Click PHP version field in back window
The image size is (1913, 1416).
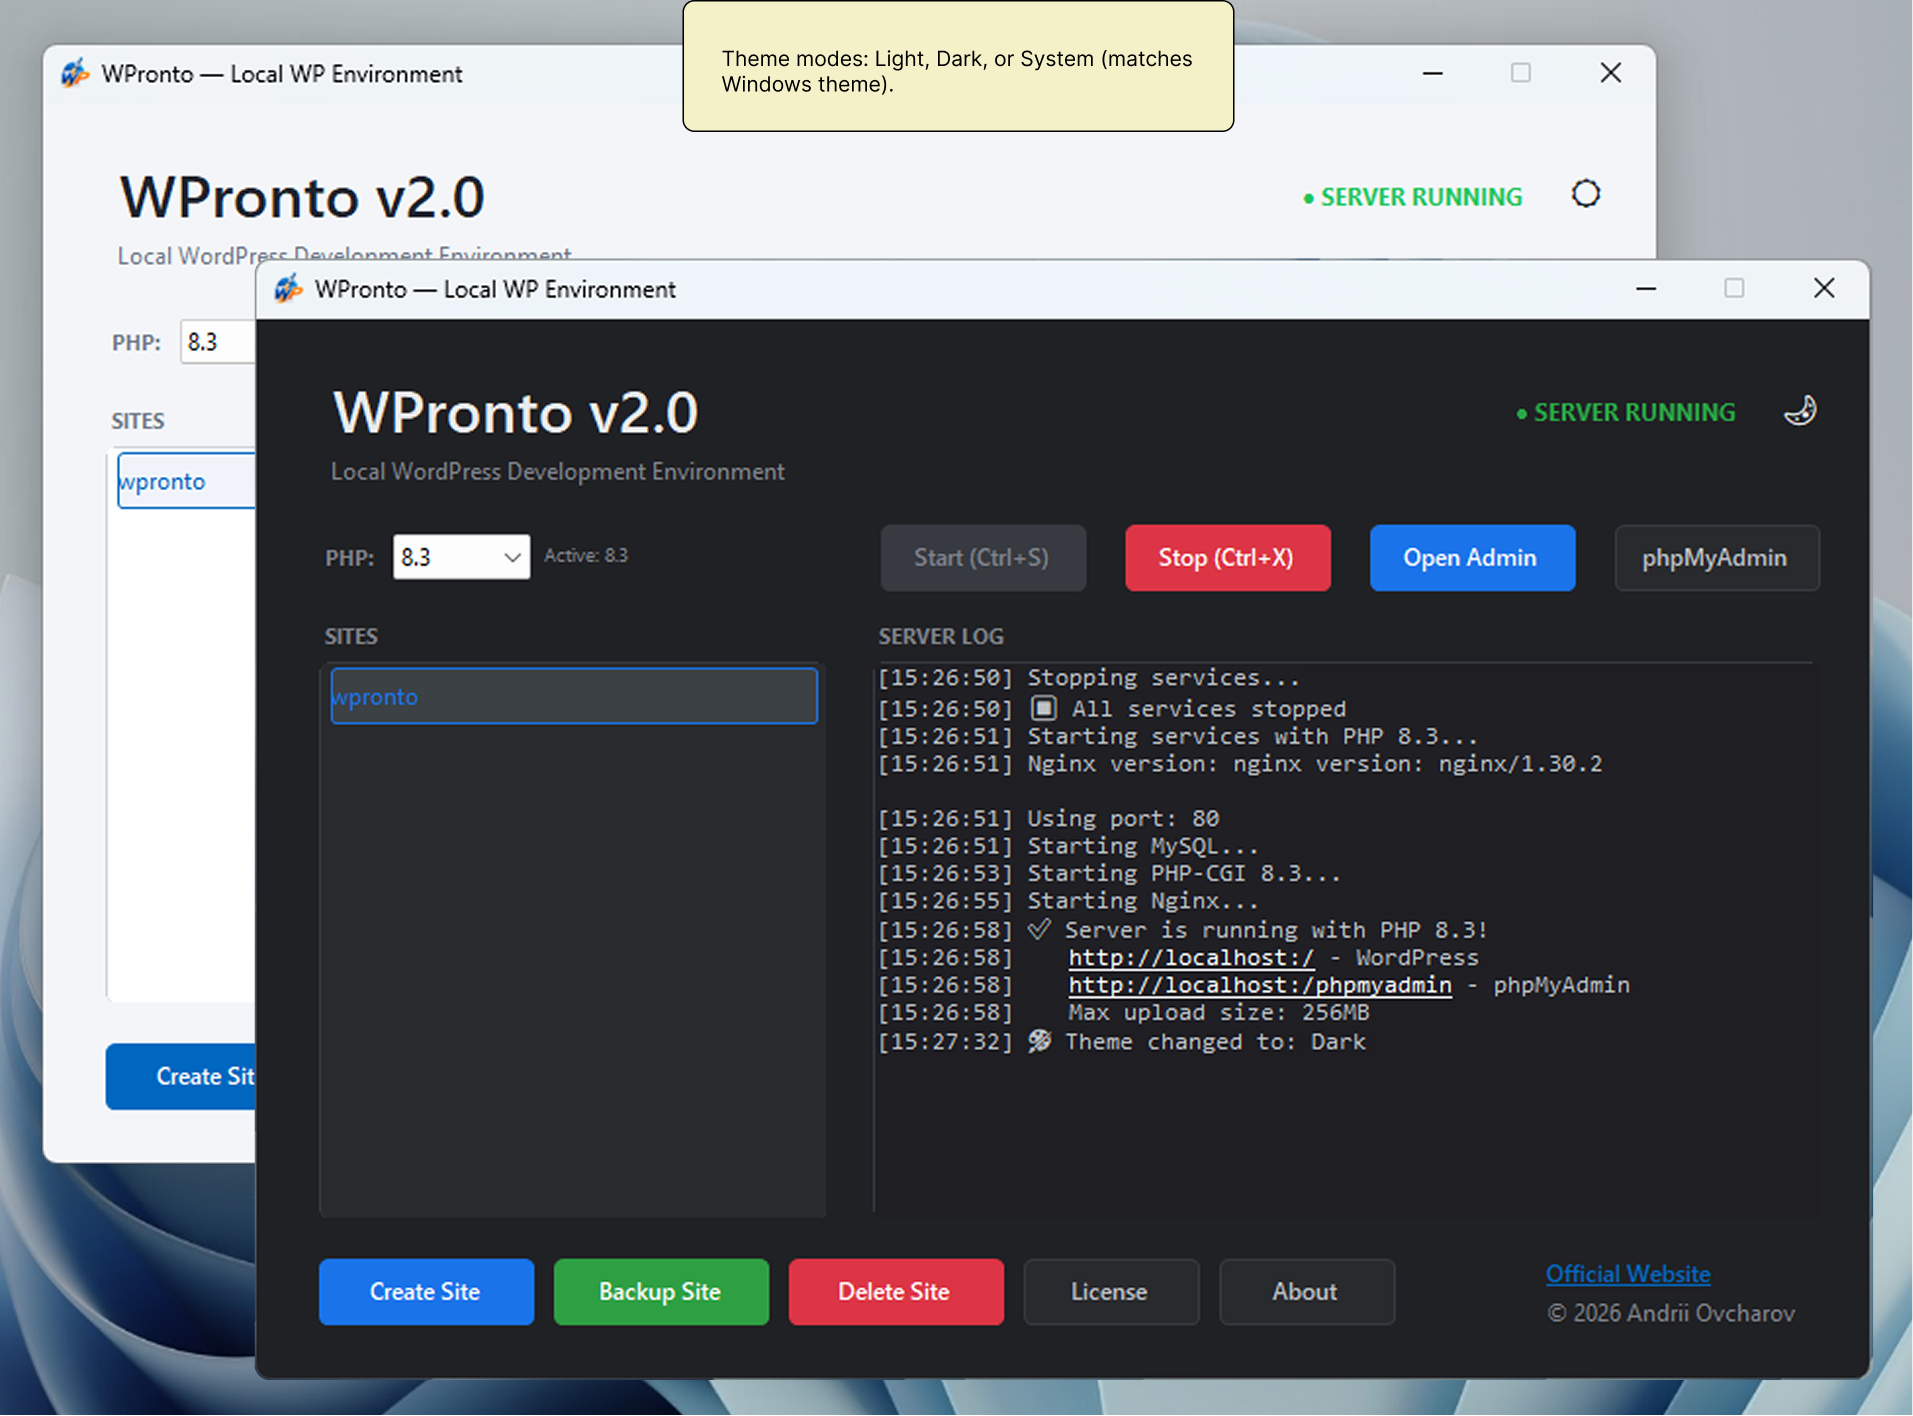218,342
